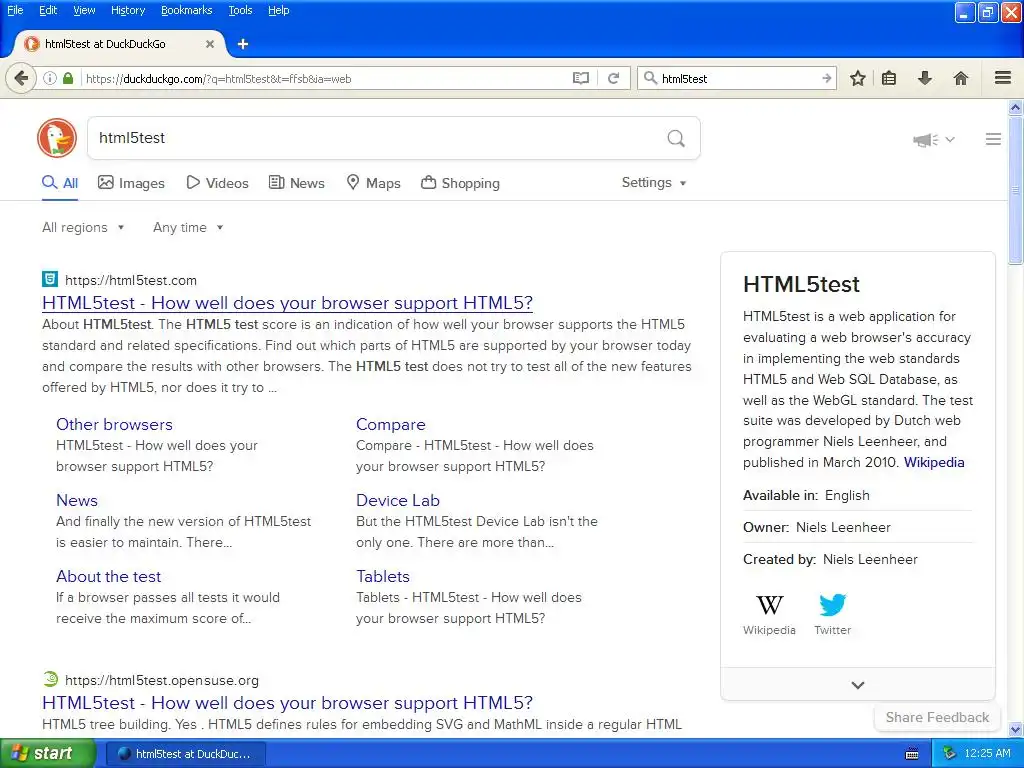
Task: Open the History menu
Action: 128,10
